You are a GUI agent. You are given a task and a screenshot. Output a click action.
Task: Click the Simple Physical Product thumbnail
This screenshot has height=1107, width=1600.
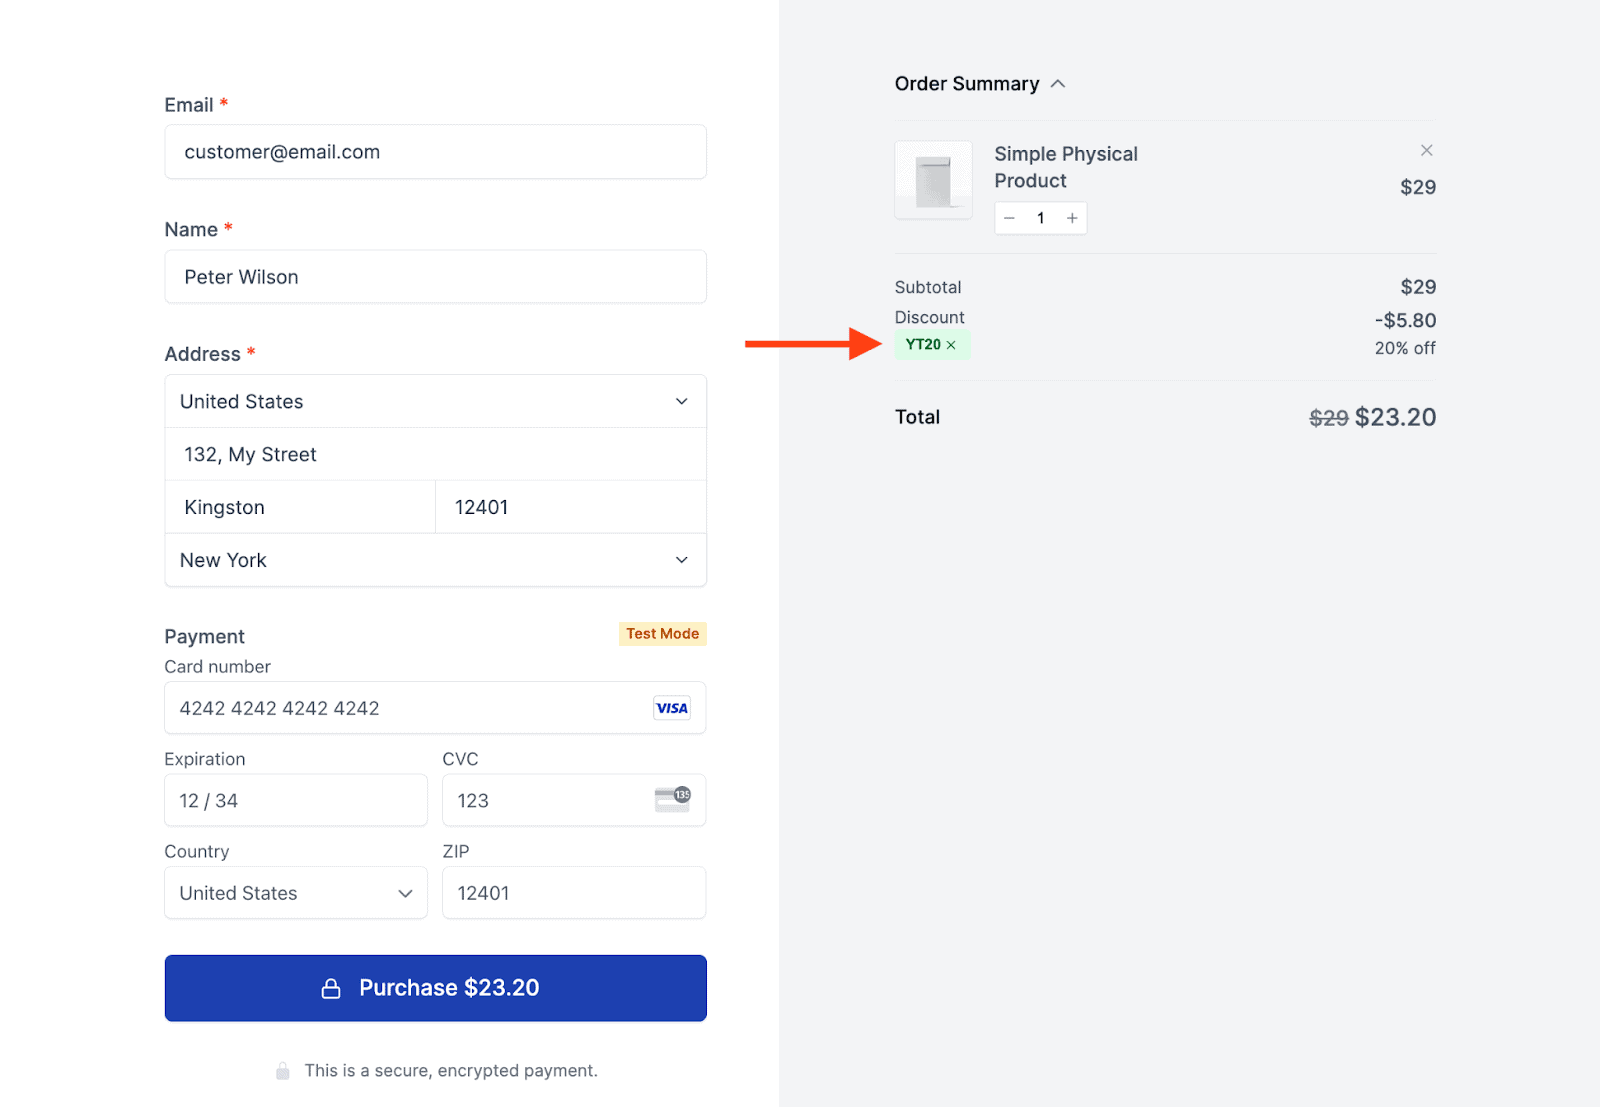933,180
